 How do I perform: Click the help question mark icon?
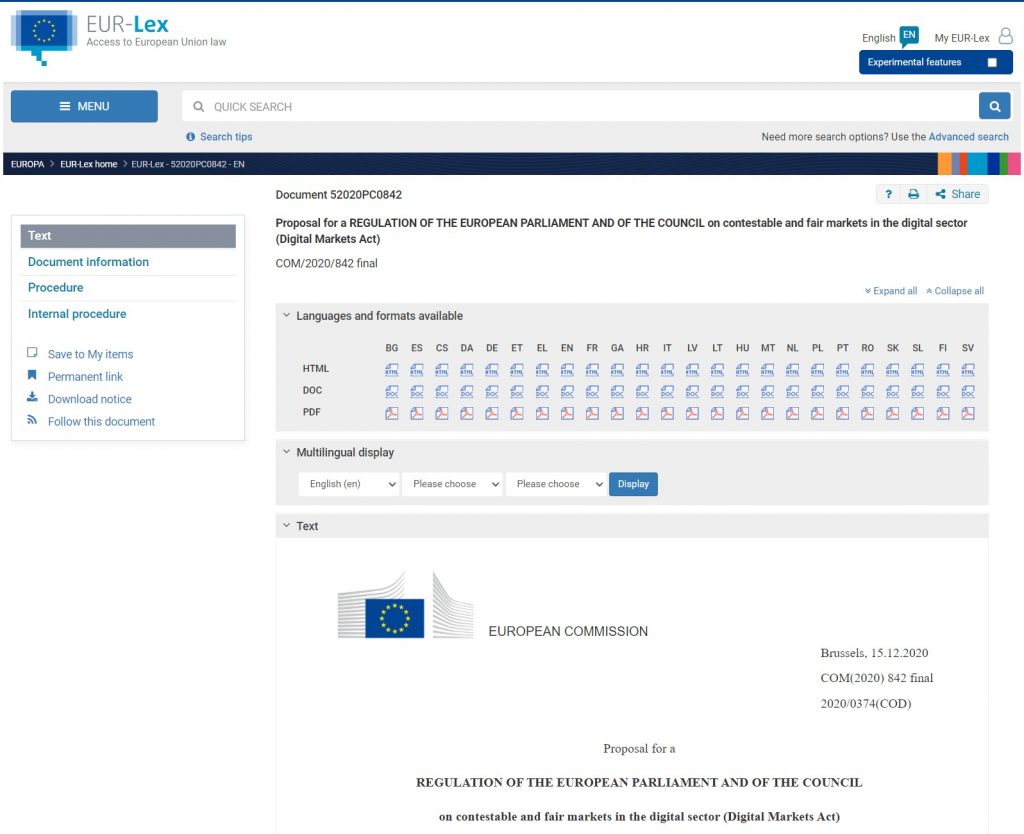click(888, 194)
